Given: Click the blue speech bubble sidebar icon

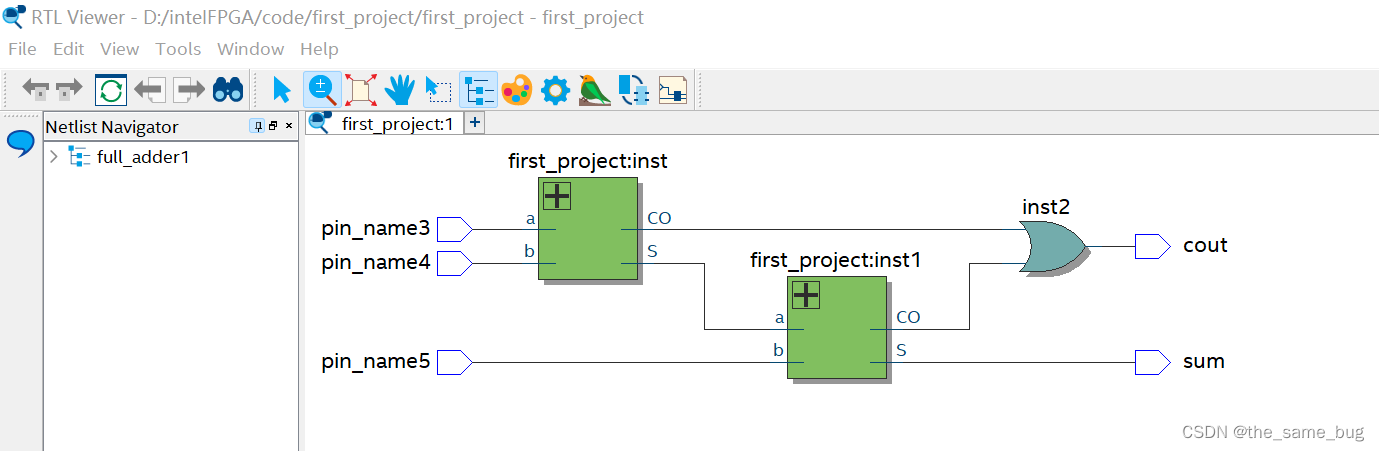Looking at the screenshot, I should (x=21, y=143).
